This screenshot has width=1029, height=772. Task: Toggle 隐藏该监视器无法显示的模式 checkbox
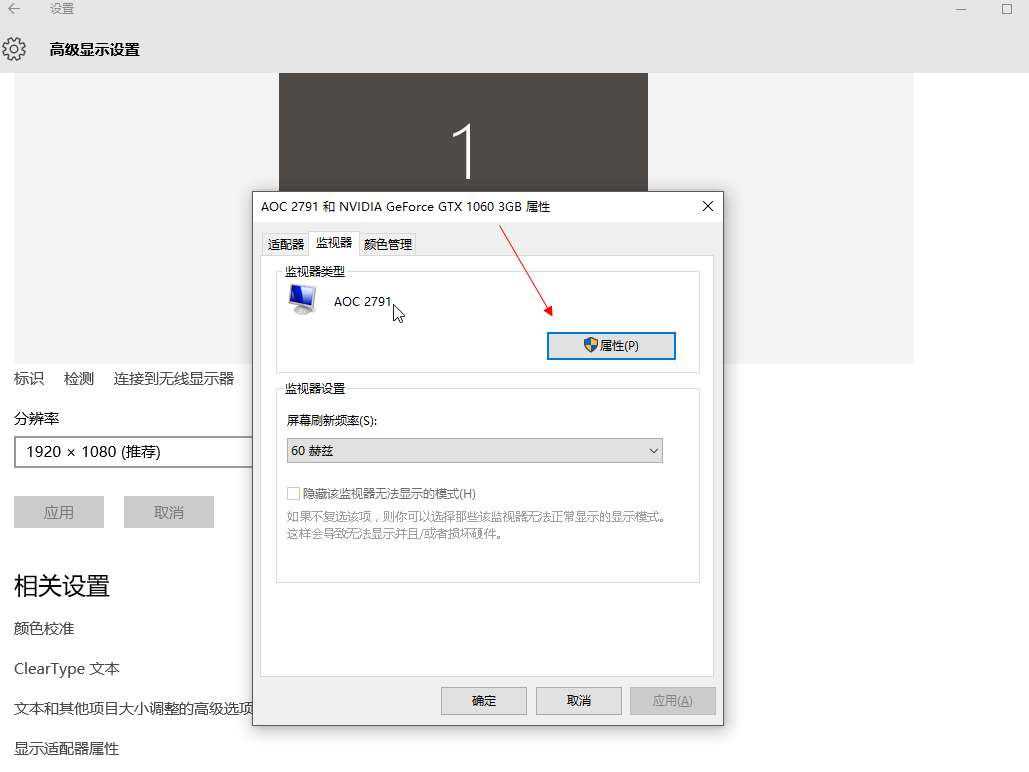click(x=293, y=493)
